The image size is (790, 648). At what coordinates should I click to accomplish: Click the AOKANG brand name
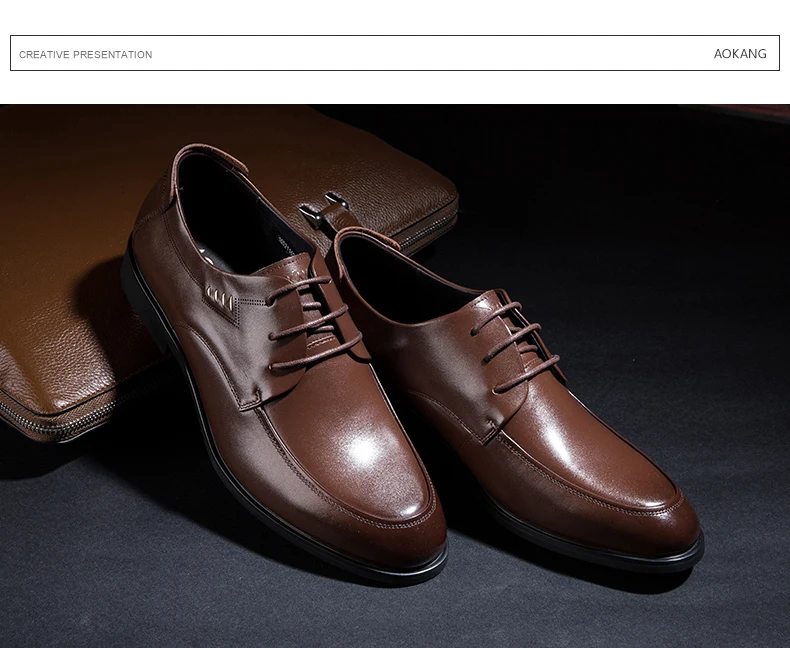click(740, 54)
